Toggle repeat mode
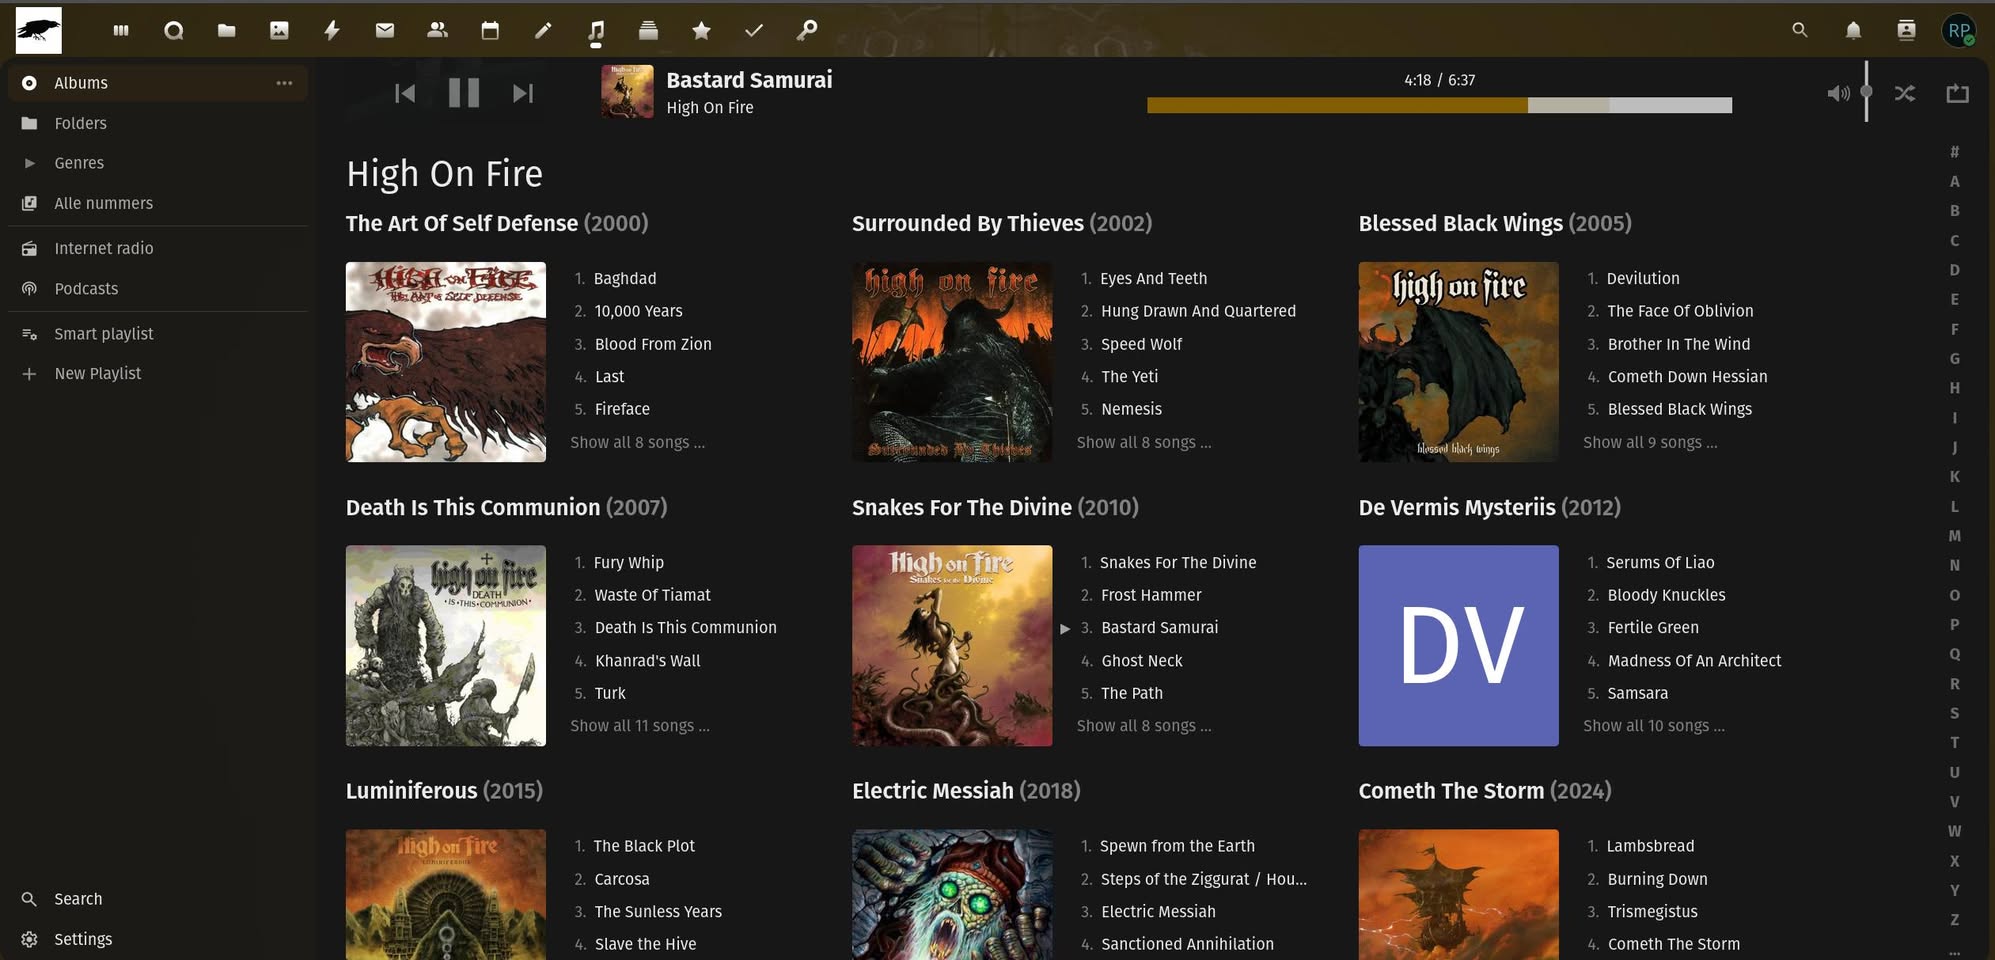The height and width of the screenshot is (960, 1995). pyautogui.click(x=1958, y=93)
